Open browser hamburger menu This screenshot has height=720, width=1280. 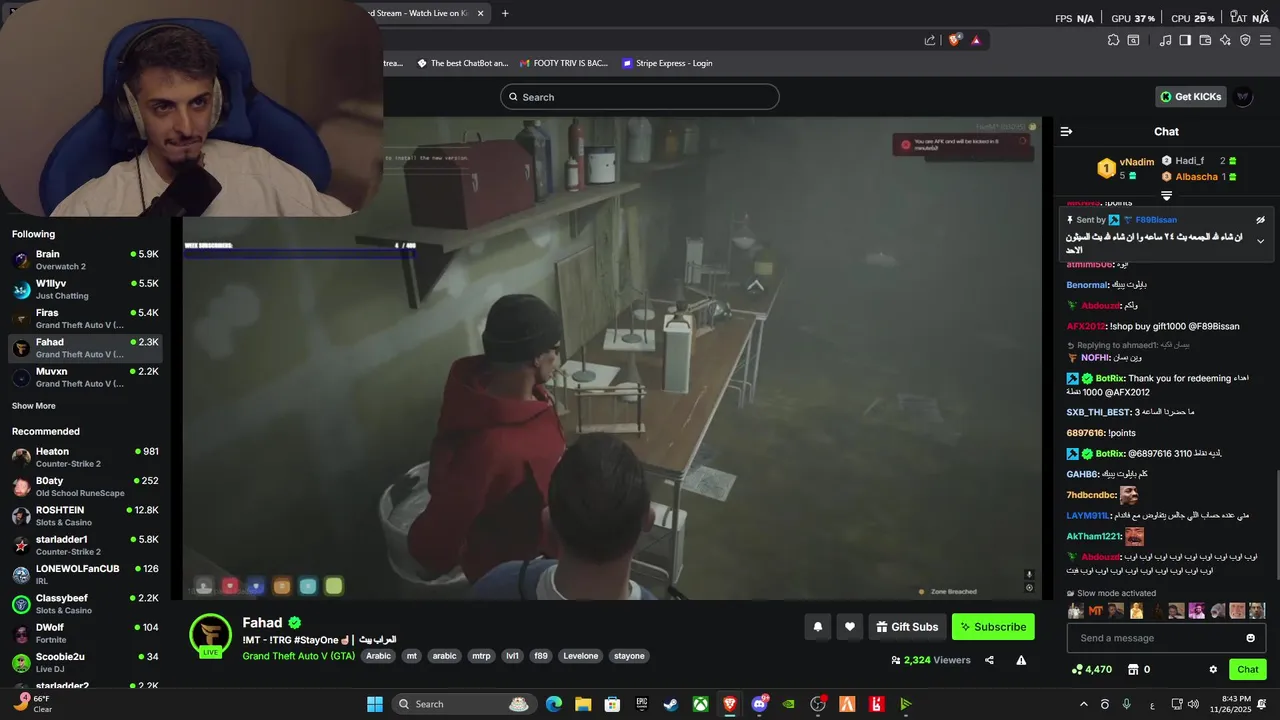click(1265, 40)
